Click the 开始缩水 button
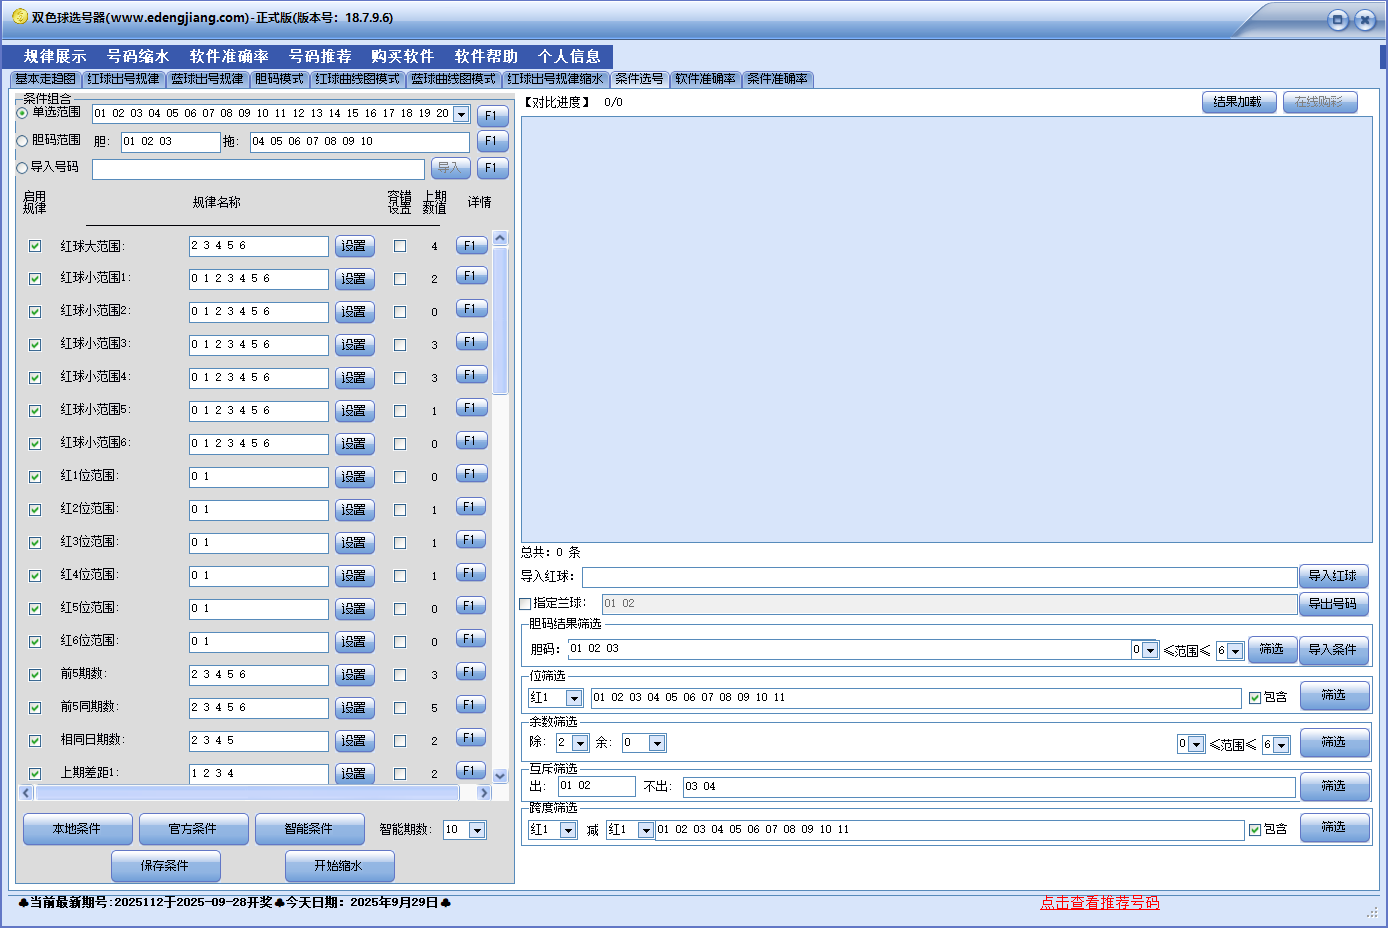The width and height of the screenshot is (1388, 928). (x=339, y=866)
